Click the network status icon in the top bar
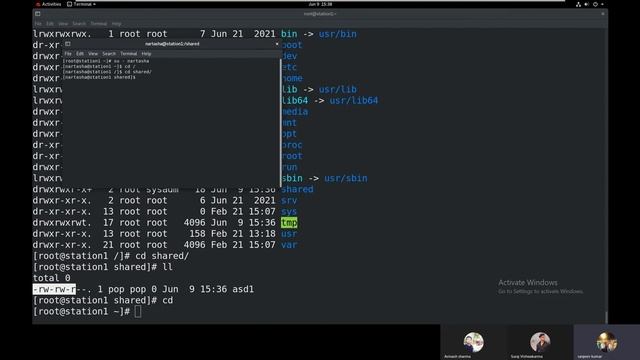Screen dimensions: 640x360 578,4
